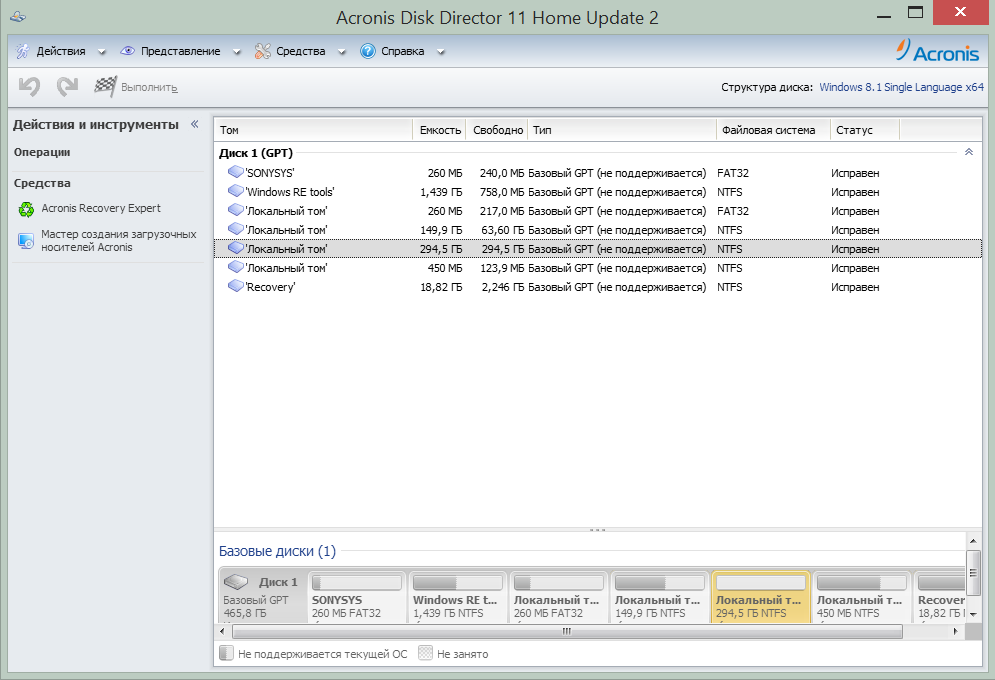Click the 'Not supported by current OS' legend icon

click(226, 653)
